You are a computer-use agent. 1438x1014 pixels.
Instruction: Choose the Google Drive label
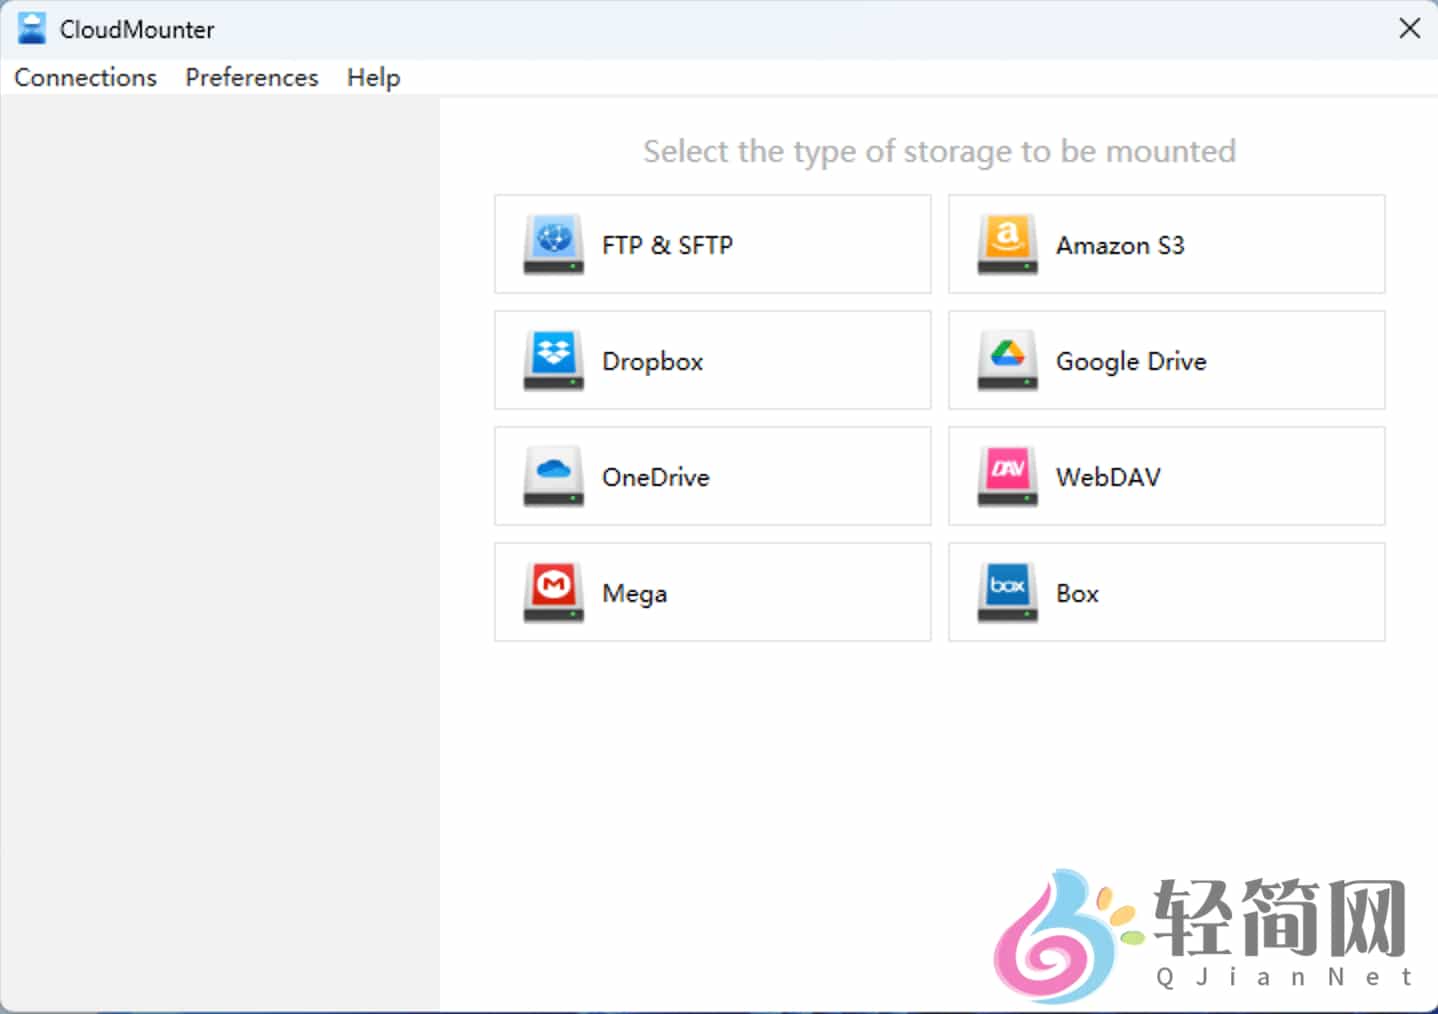coord(1131,361)
